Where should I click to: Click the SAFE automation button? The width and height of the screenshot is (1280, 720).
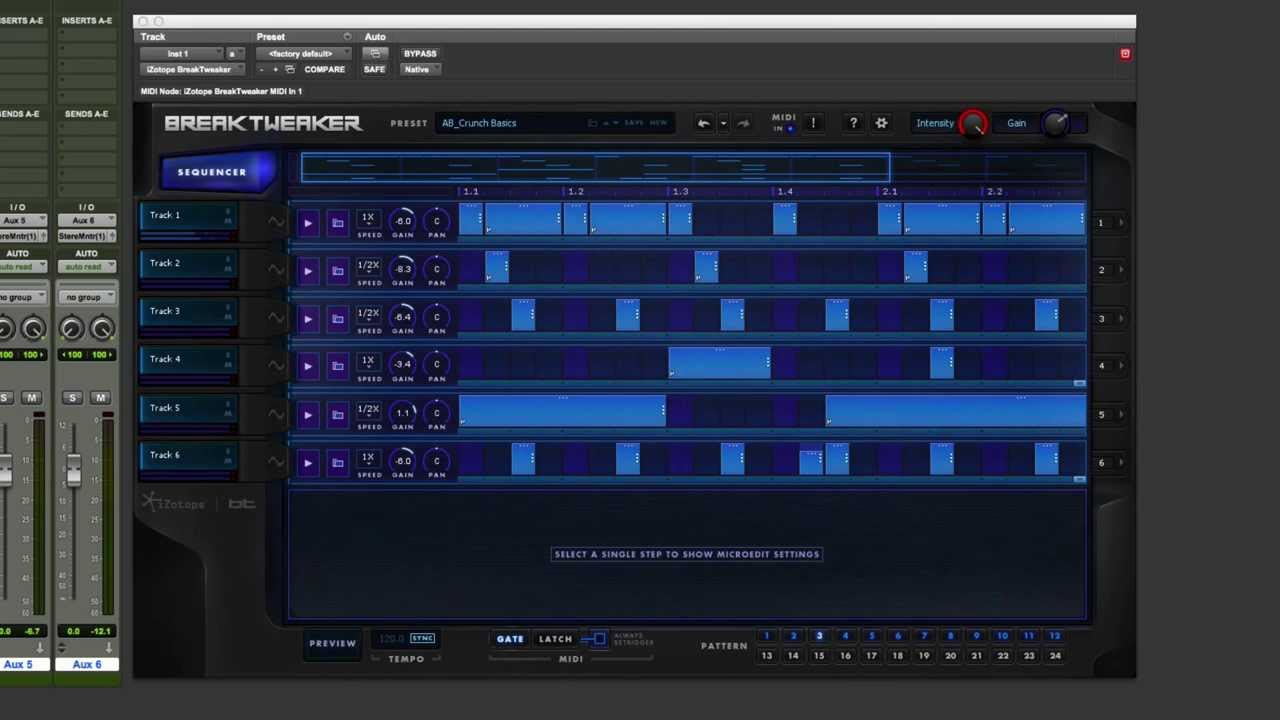[374, 70]
